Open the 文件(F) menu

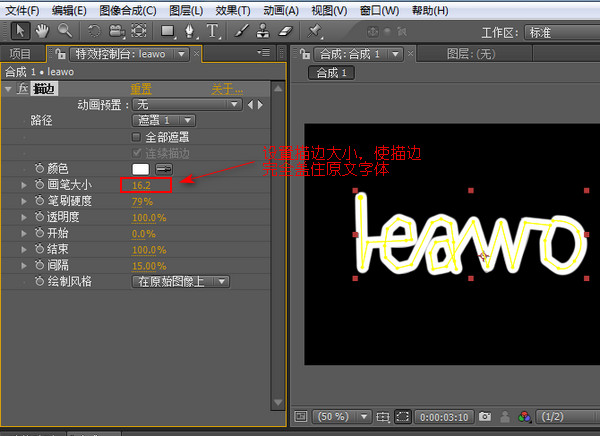[23, 10]
